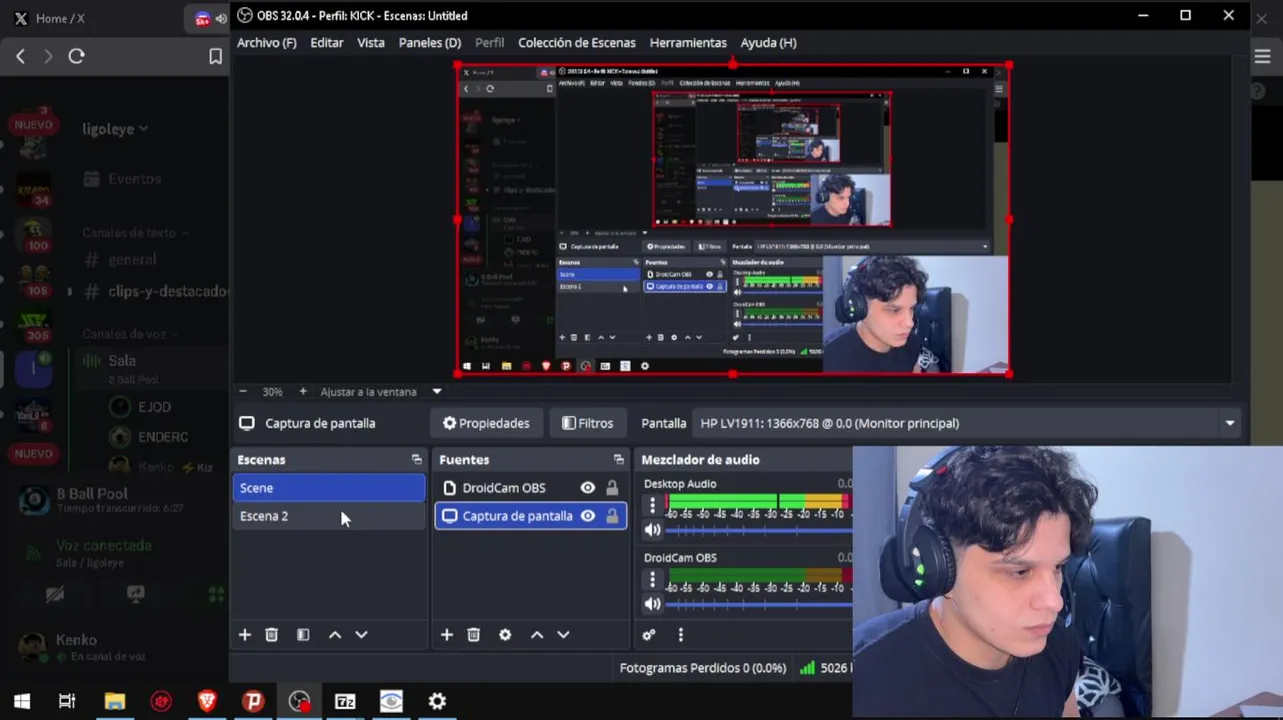Open Eventos in Discord sidebar
The width and height of the screenshot is (1283, 720).
coord(124,179)
